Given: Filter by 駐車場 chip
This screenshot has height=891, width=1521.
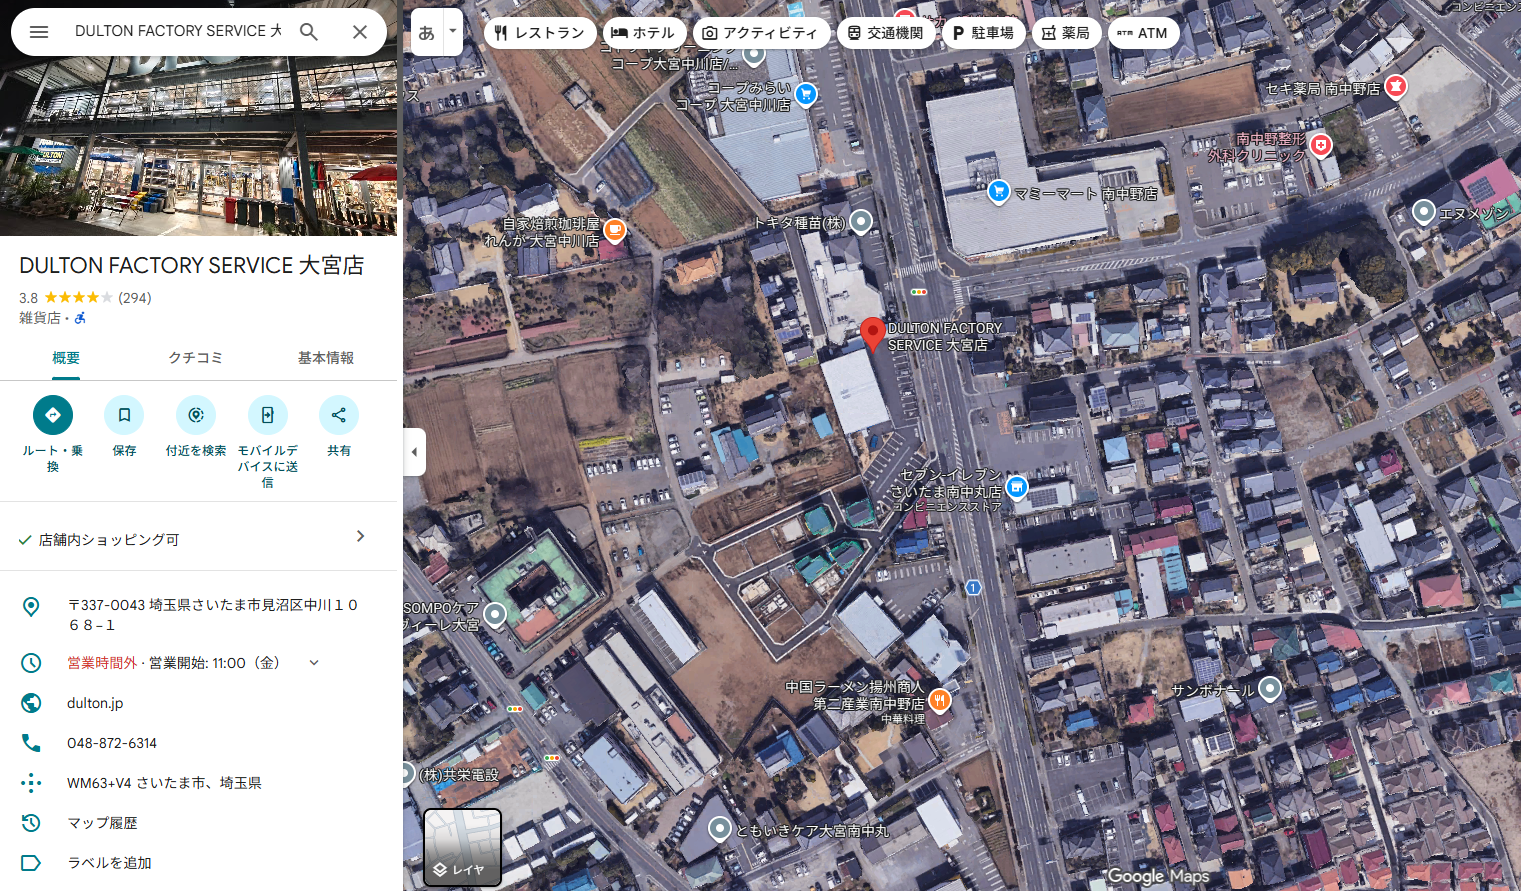Looking at the screenshot, I should click(984, 33).
